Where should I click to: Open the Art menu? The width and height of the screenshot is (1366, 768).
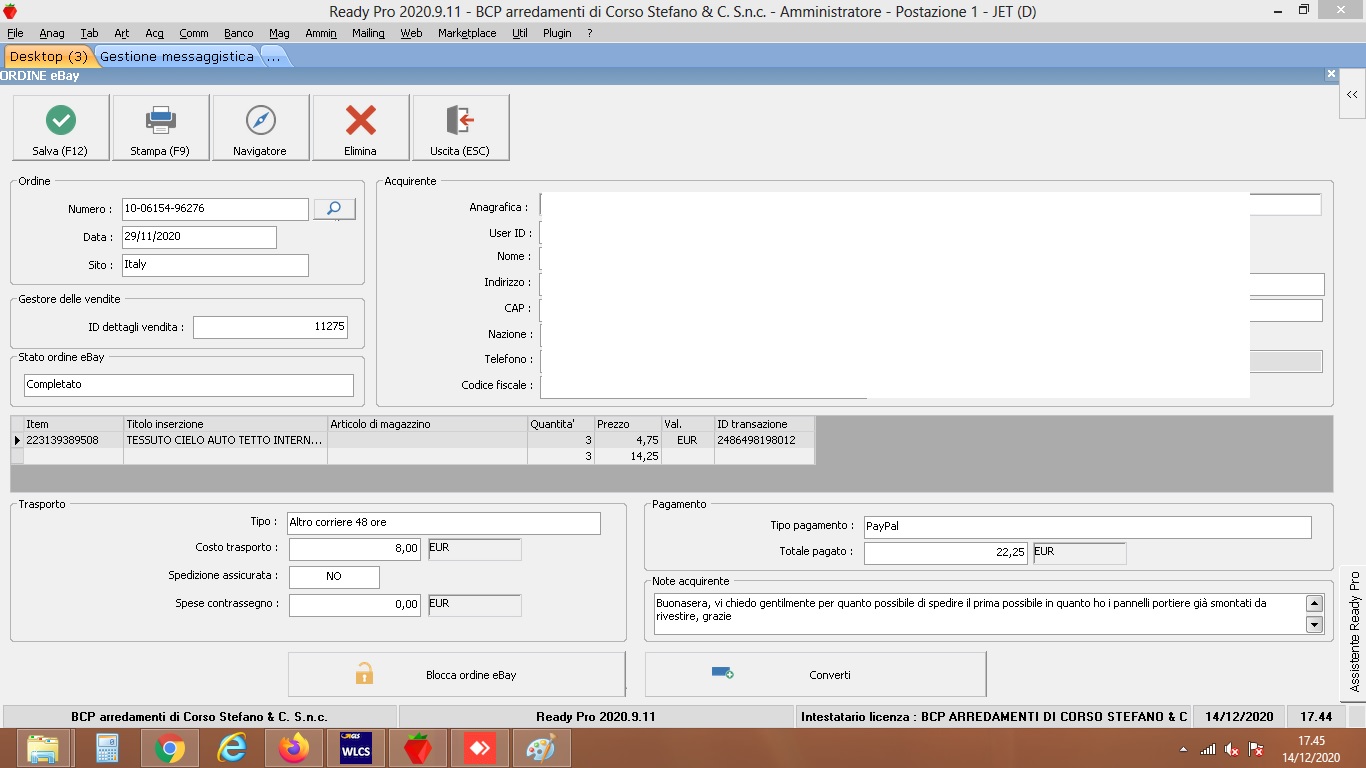coord(122,33)
